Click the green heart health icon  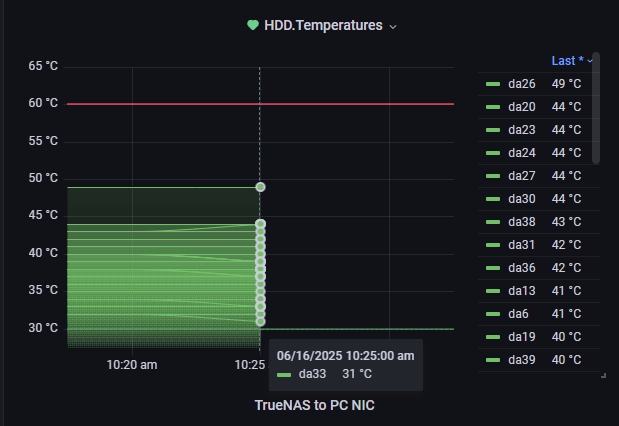tap(253, 25)
